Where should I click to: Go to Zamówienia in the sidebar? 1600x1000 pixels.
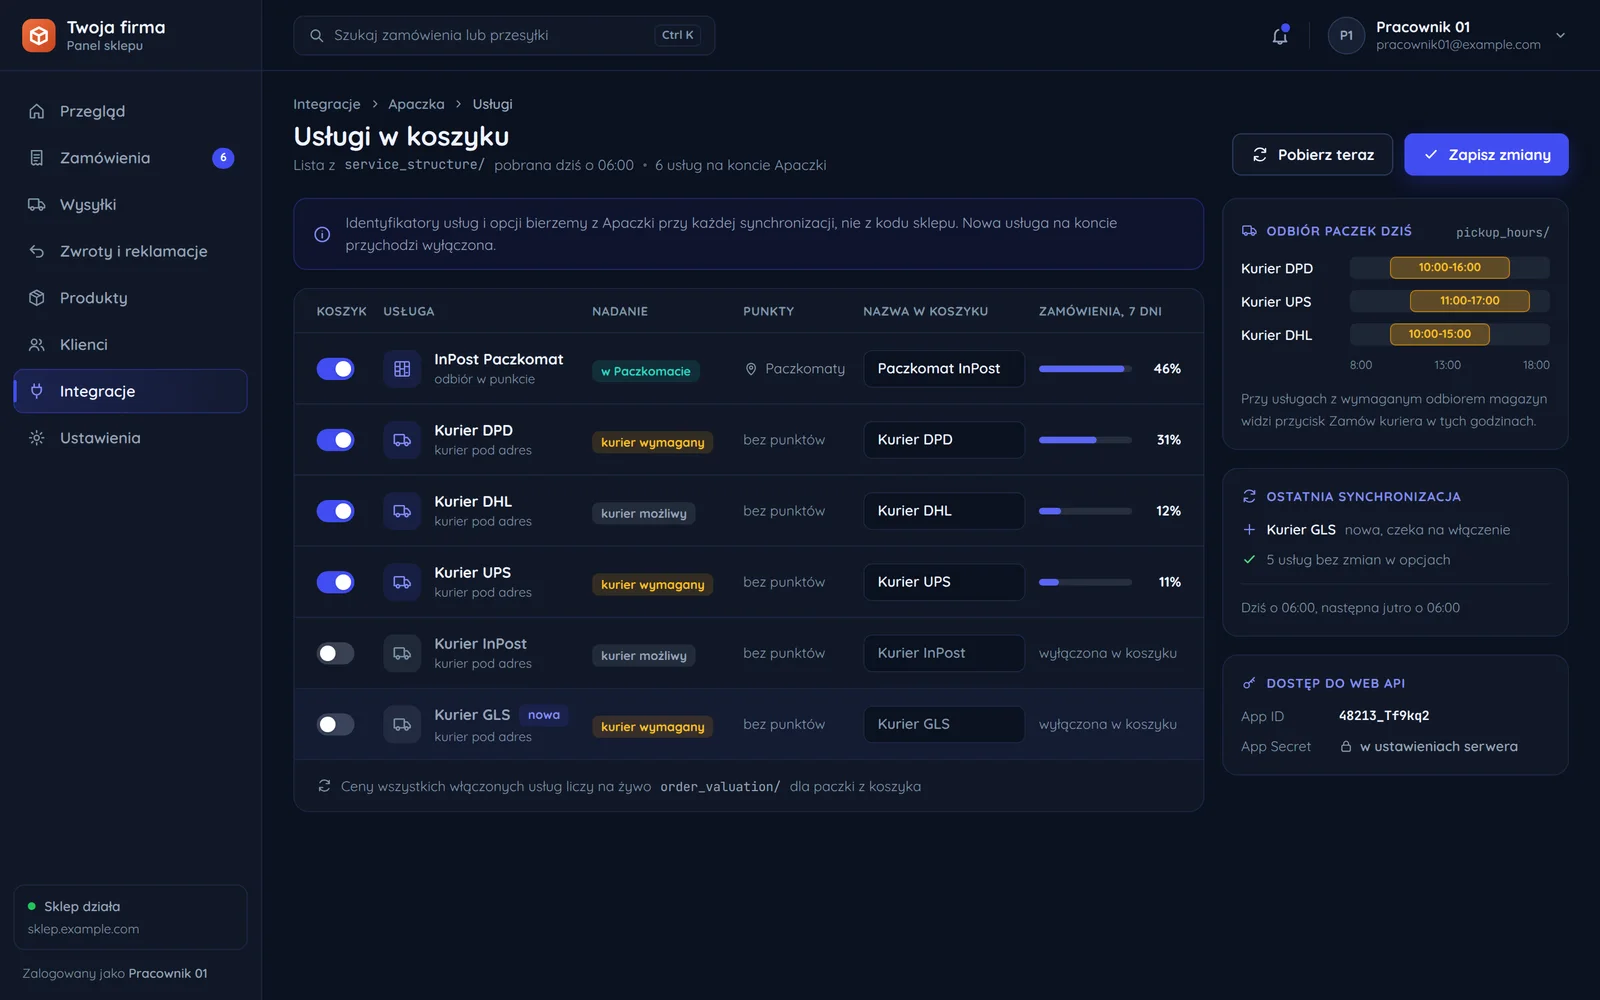tap(130, 158)
